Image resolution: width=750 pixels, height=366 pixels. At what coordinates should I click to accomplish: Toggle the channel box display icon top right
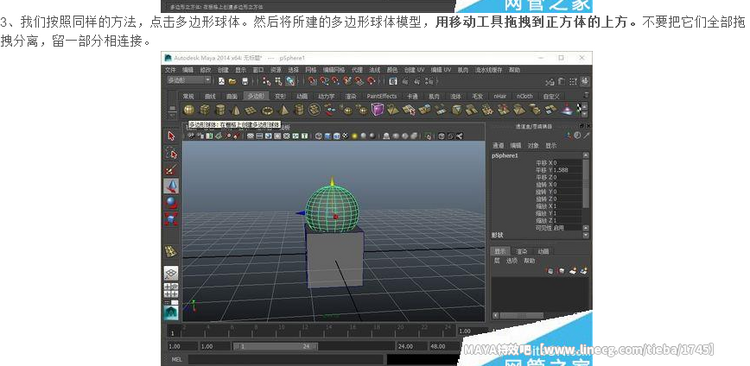coord(584,82)
